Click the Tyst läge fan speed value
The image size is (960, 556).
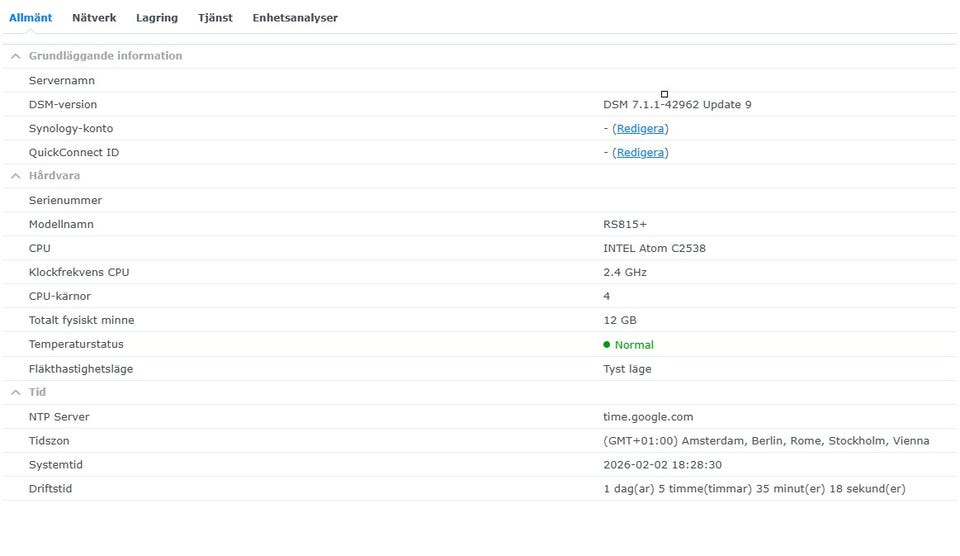(627, 369)
